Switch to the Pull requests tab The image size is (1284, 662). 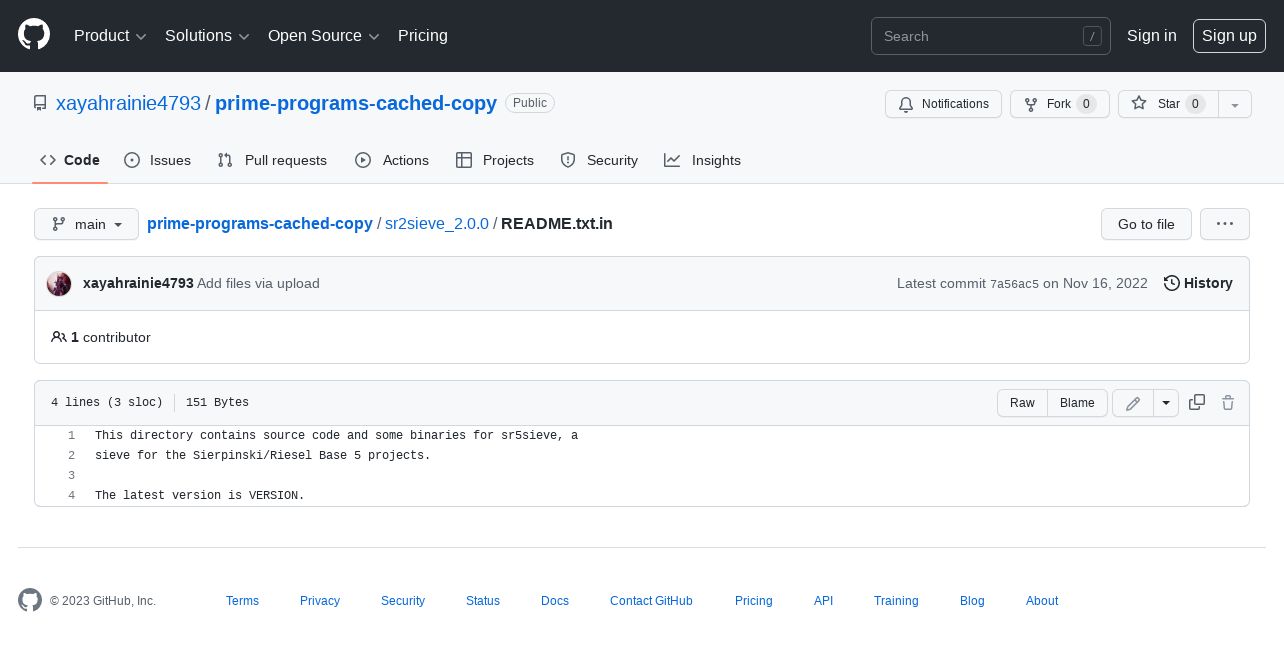272,160
